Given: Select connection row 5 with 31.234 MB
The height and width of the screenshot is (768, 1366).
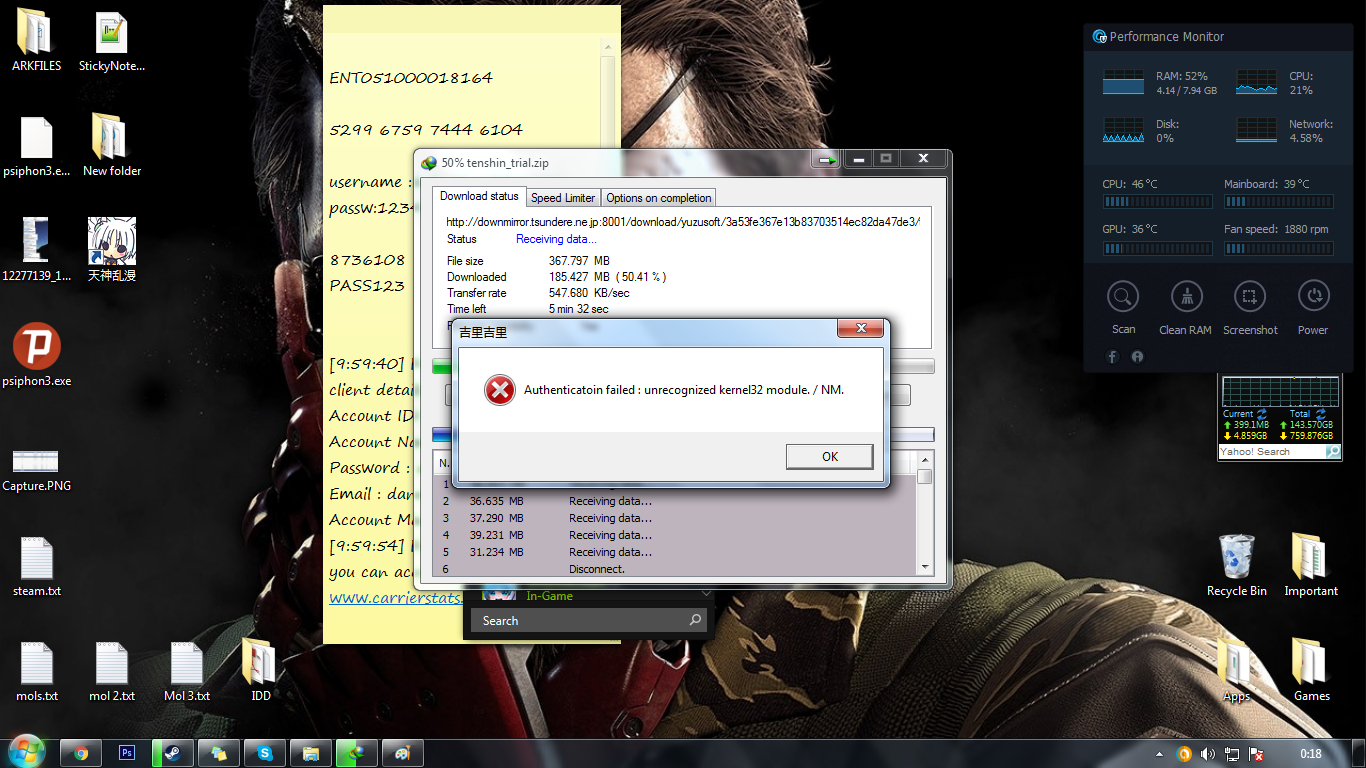Looking at the screenshot, I should point(675,552).
